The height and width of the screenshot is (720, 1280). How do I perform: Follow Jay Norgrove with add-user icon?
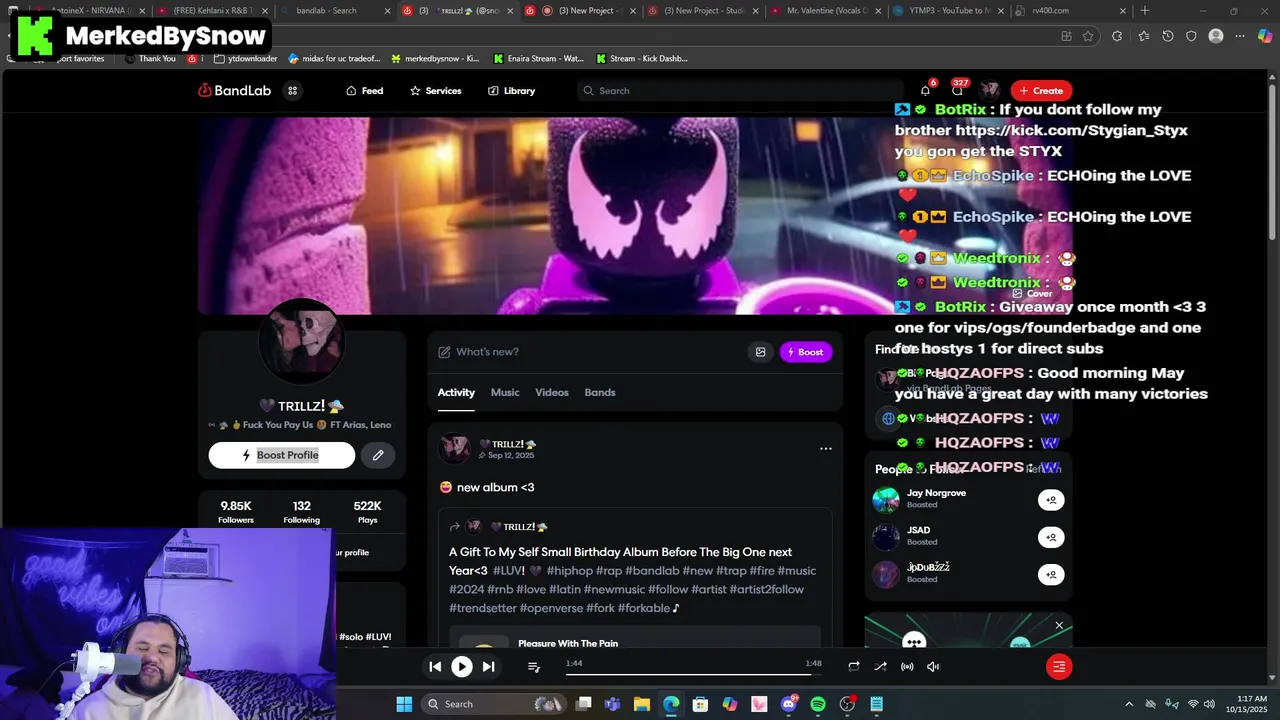coord(1051,500)
